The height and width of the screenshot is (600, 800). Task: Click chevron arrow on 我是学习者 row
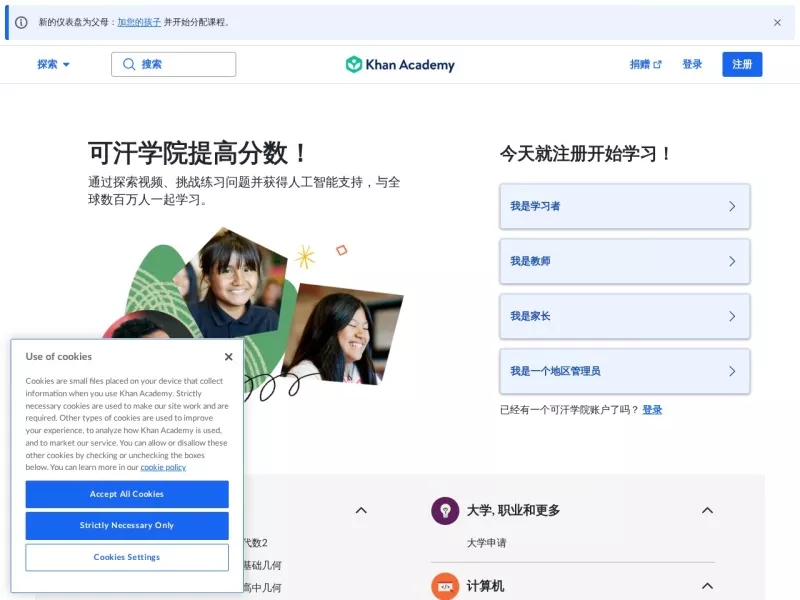point(732,206)
